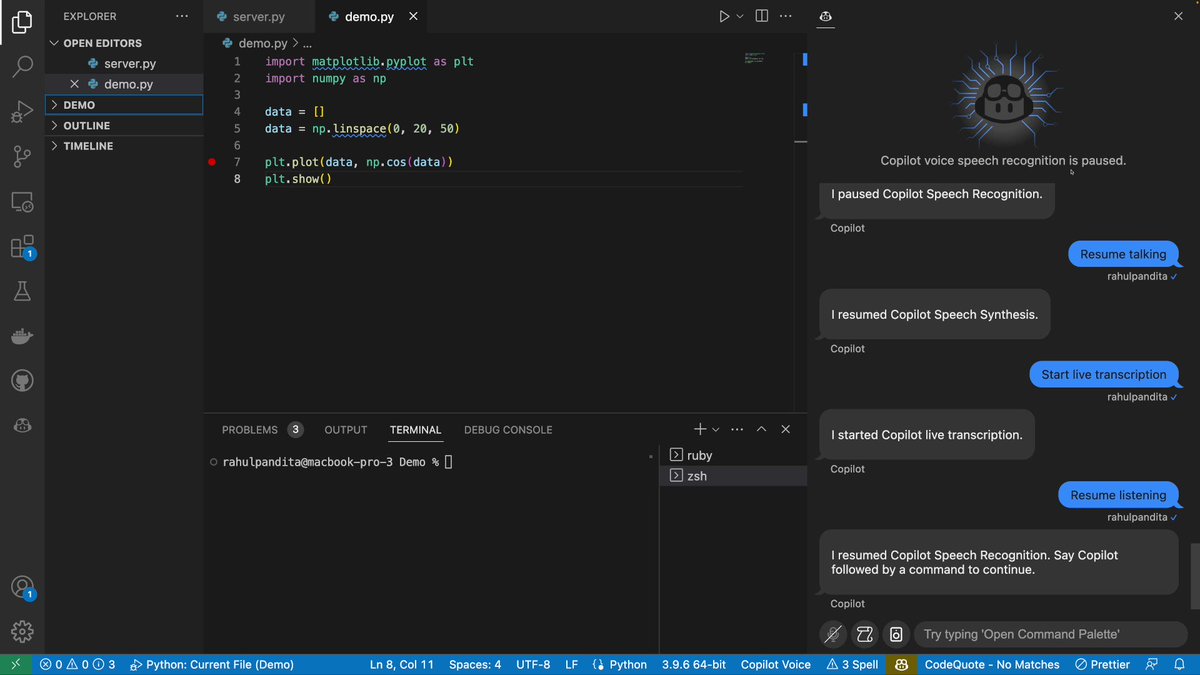The image size is (1200, 675).
Task: Click the Prettier status item
Action: point(1103,665)
